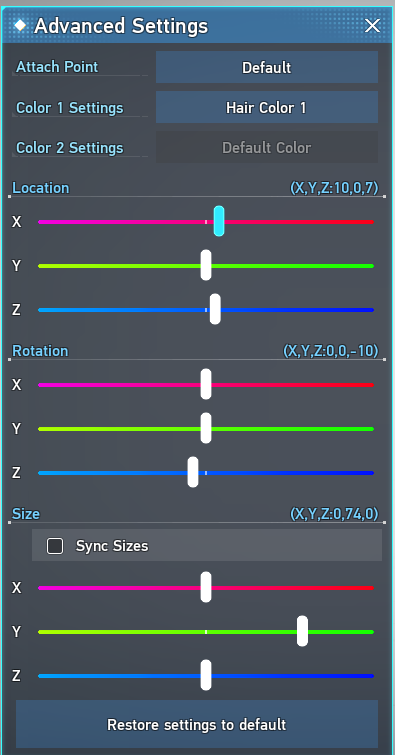The height and width of the screenshot is (755, 395).
Task: Close the Advanced Settings panel
Action: click(372, 26)
